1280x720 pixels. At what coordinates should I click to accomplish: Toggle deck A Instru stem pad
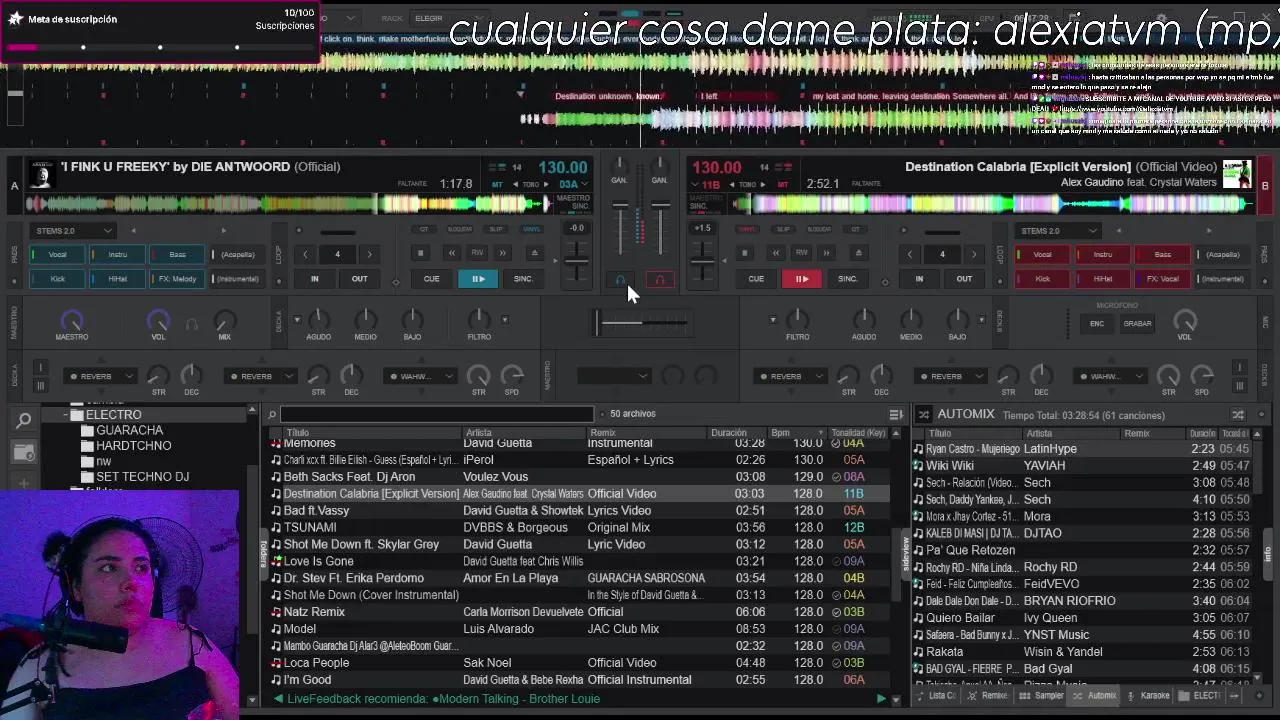tap(117, 254)
